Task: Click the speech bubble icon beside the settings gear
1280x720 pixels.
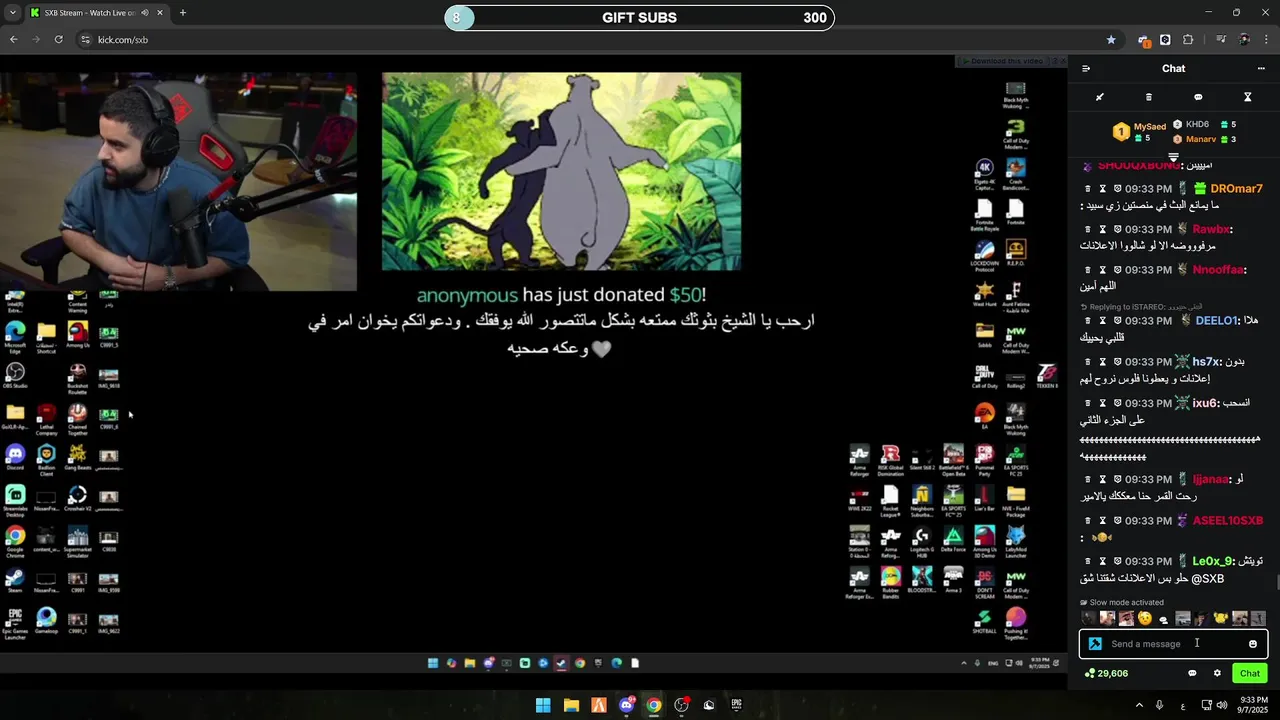Action: (x=1192, y=673)
